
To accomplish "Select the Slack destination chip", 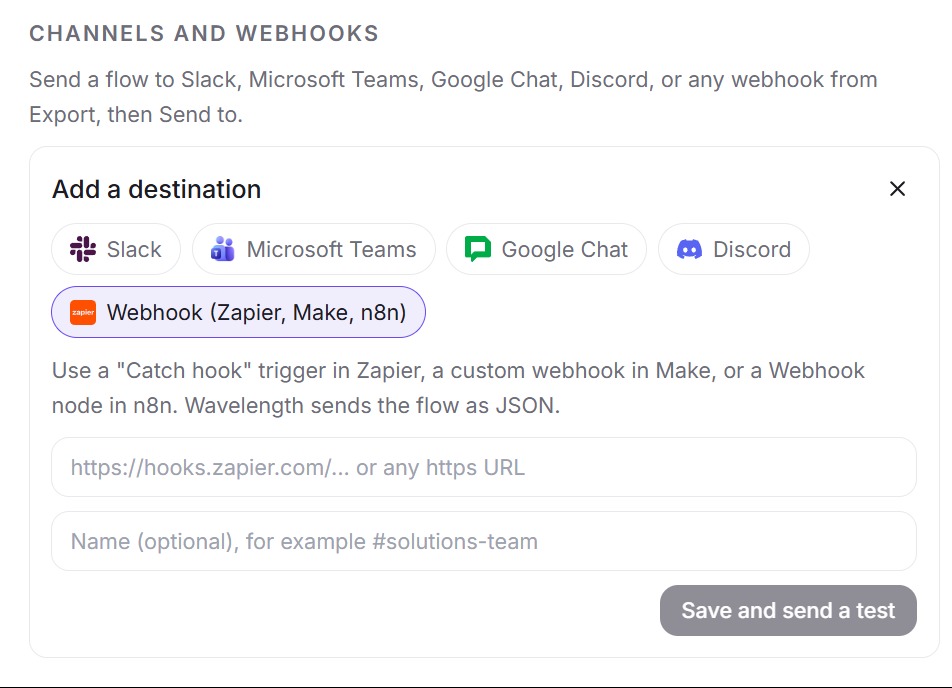I will [116, 249].
